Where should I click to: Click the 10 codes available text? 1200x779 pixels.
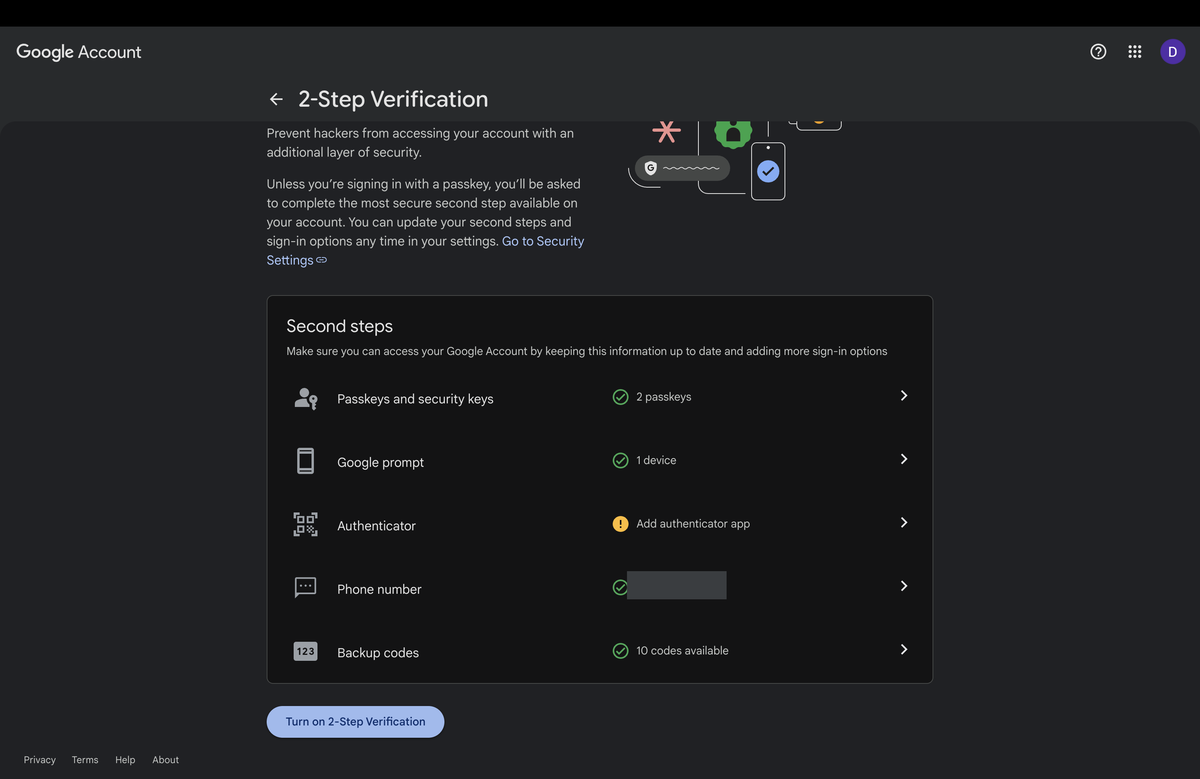pyautogui.click(x=682, y=651)
